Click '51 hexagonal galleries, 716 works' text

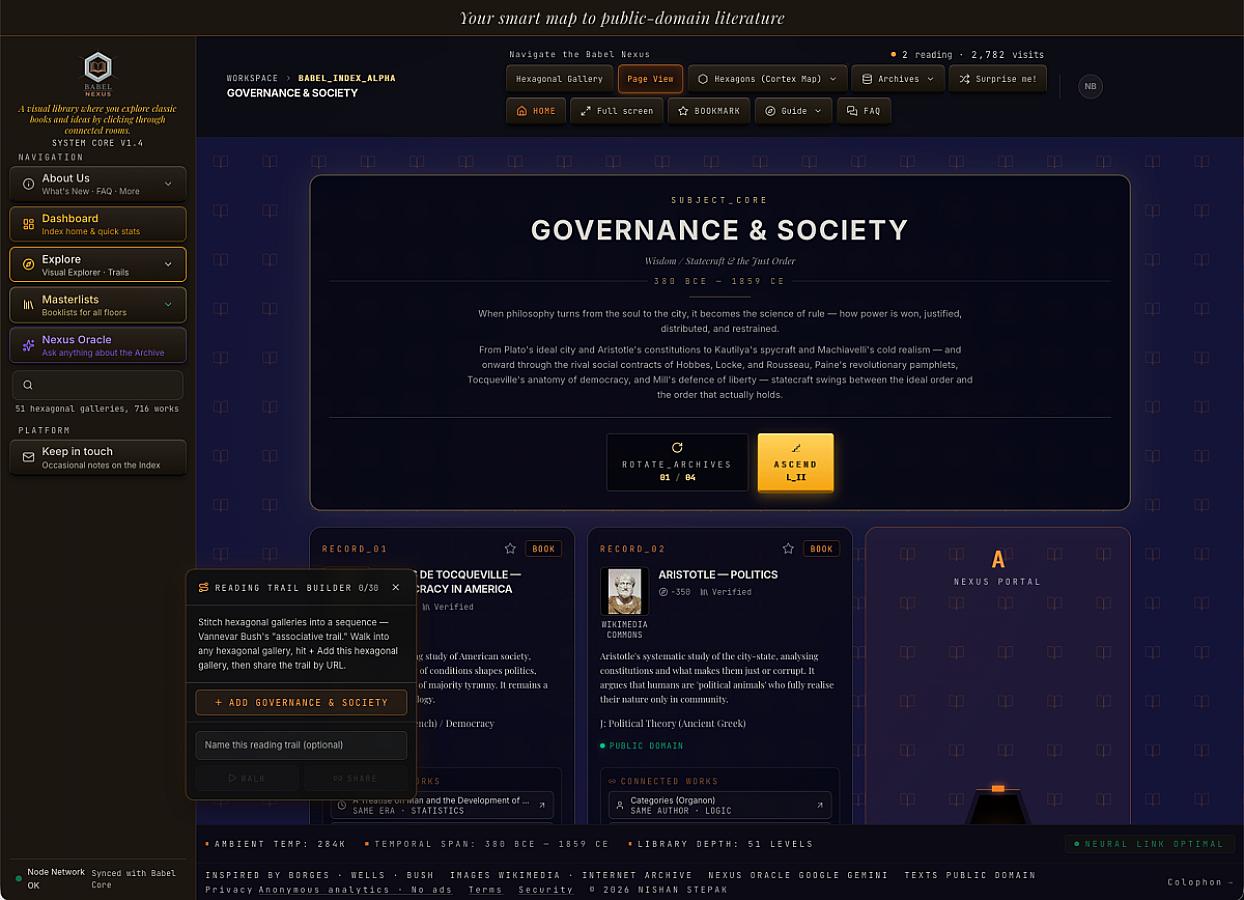pos(97,409)
